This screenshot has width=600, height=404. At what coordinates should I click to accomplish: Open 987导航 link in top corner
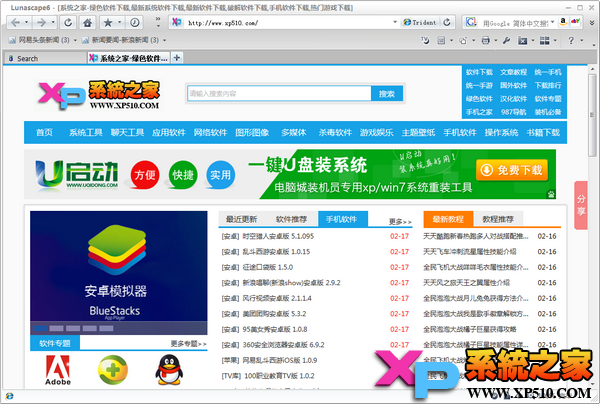(x=514, y=112)
